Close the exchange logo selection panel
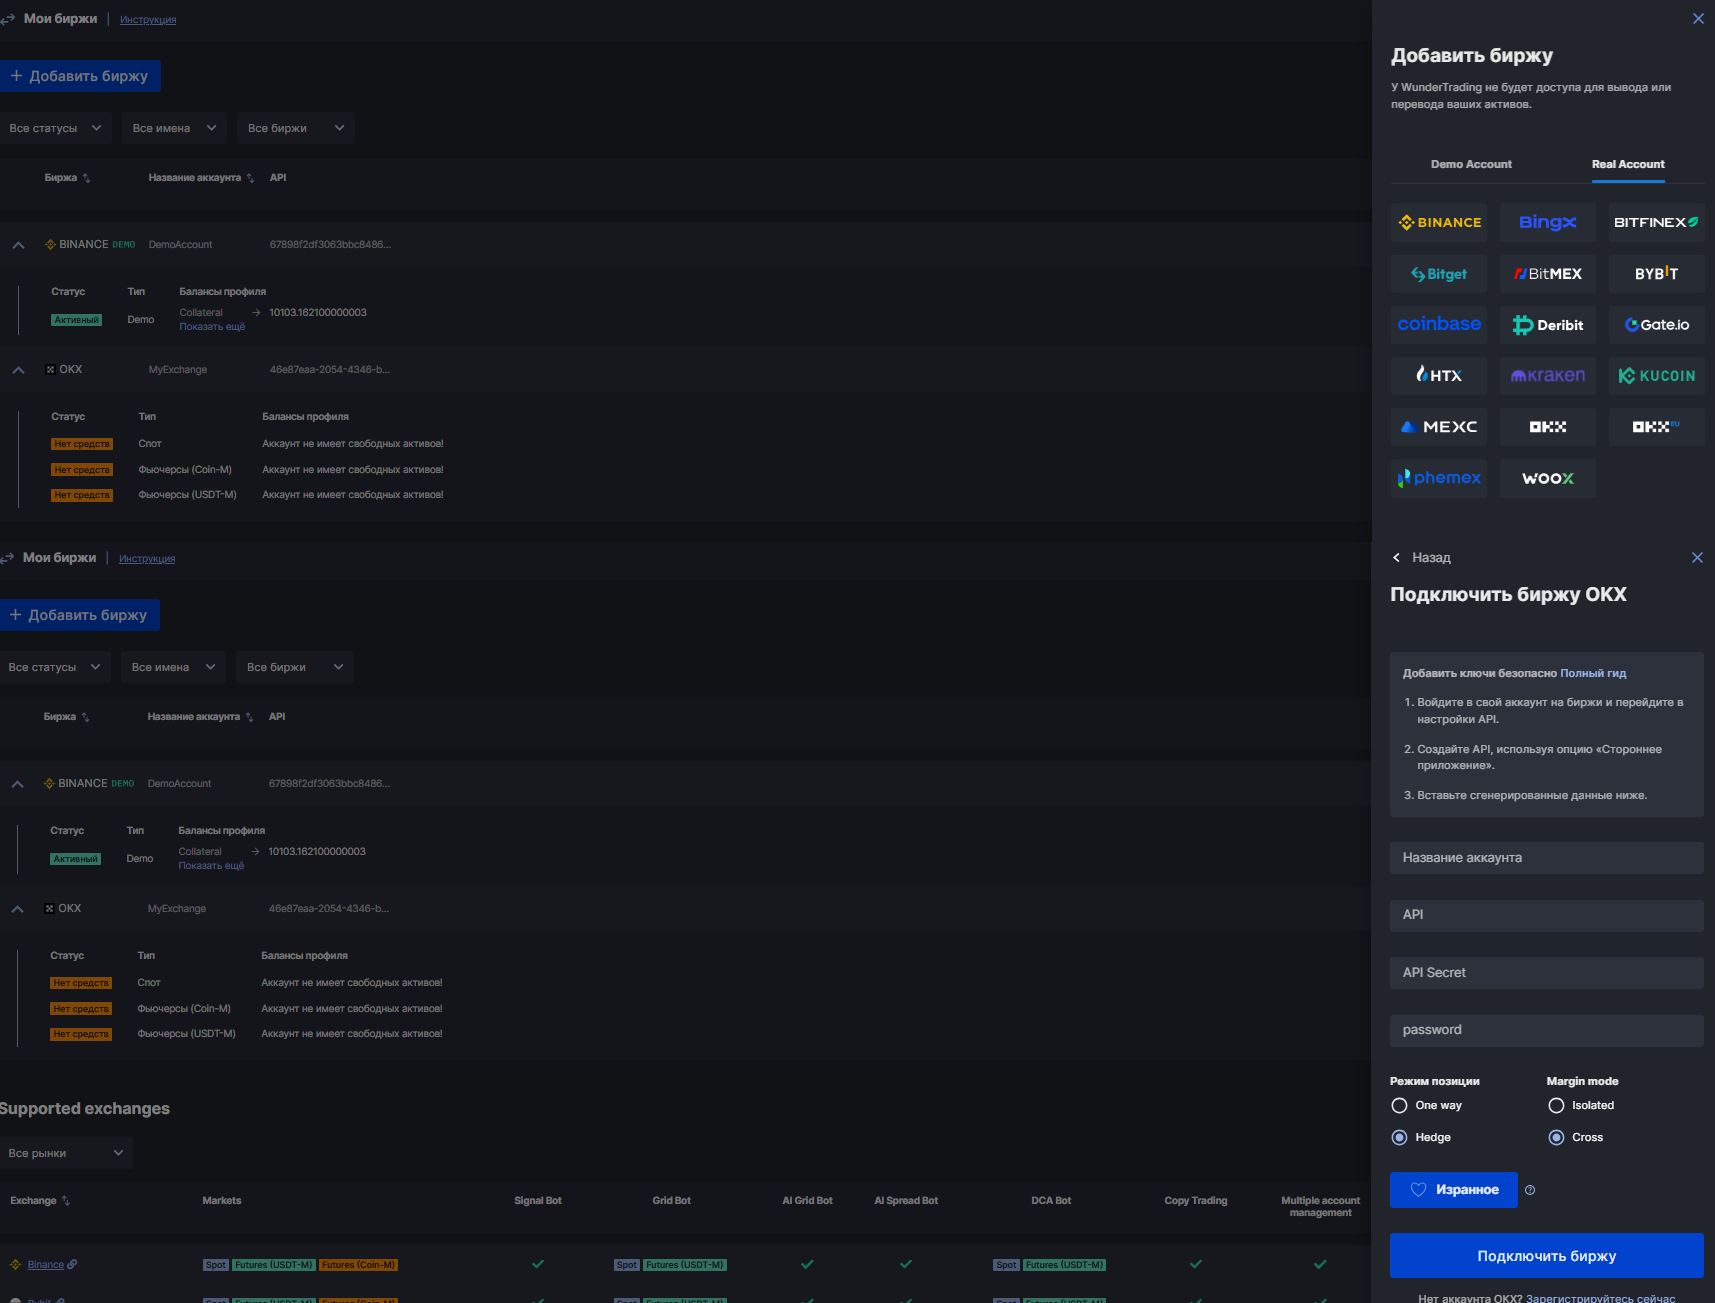This screenshot has height=1303, width=1715. 1698,19
